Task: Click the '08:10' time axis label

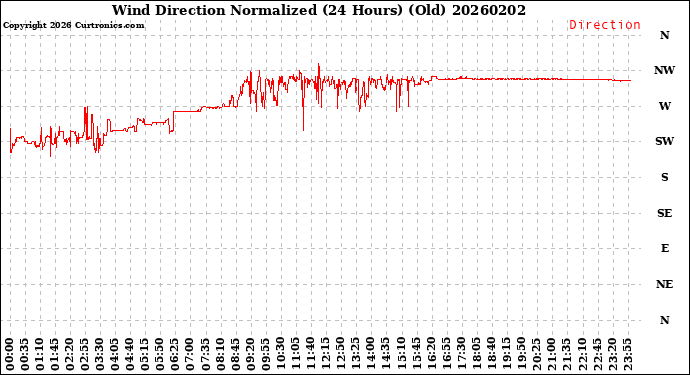Action: 220,355
